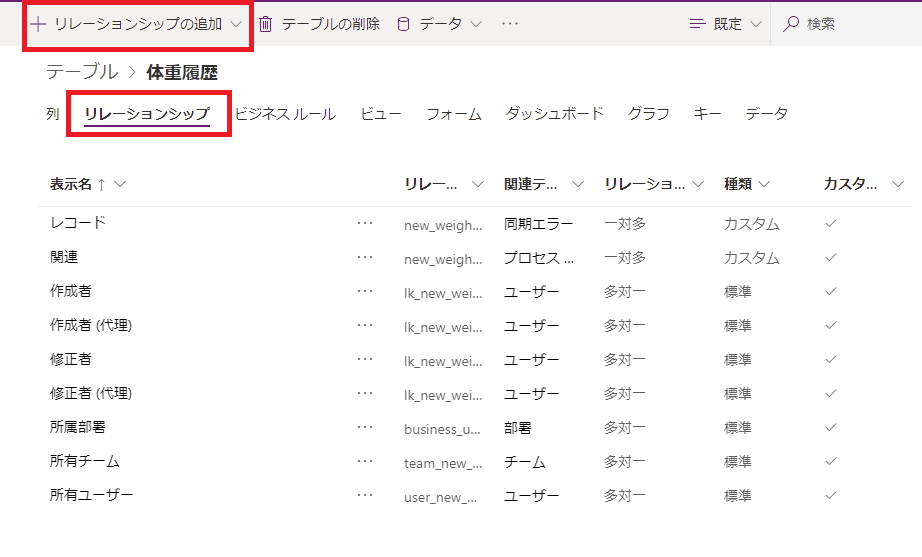
Task: Click the 部署 related table cell
Action: tap(518, 428)
